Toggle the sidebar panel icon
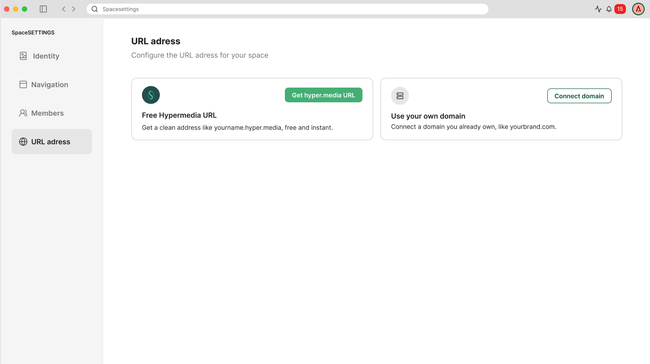 point(43,9)
